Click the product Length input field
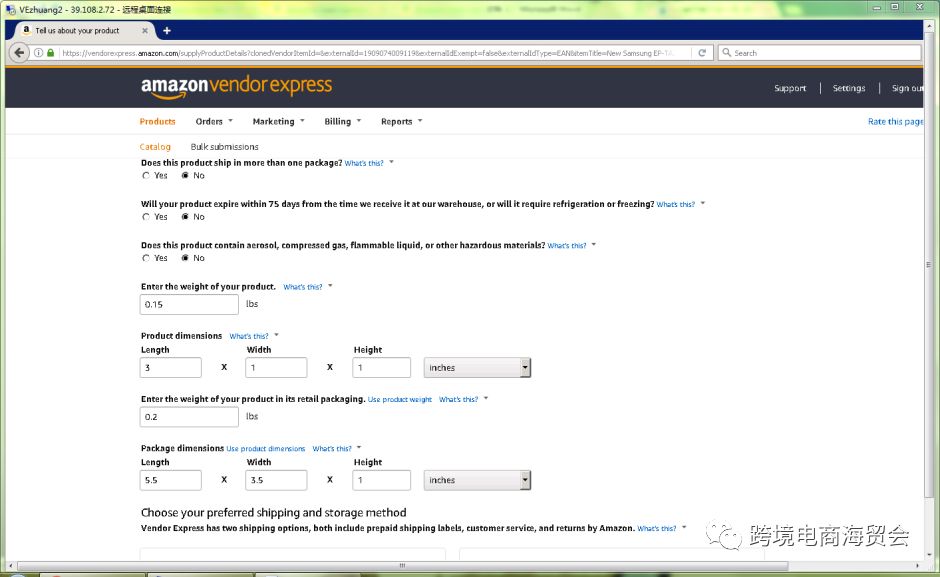Image resolution: width=940 pixels, height=577 pixels. (x=171, y=368)
